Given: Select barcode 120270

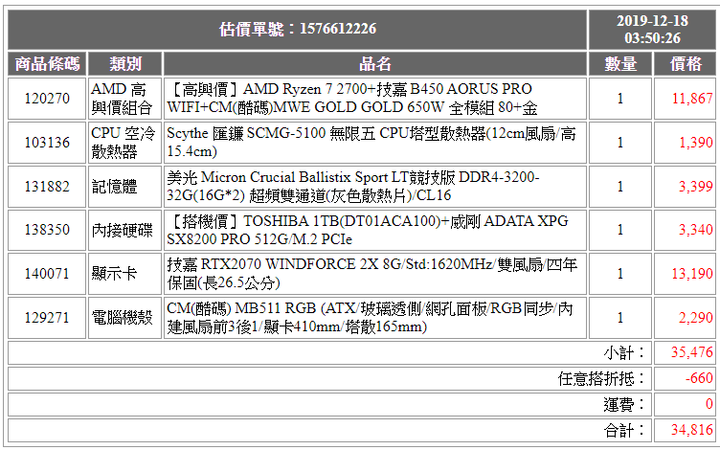Looking at the screenshot, I should [47, 98].
